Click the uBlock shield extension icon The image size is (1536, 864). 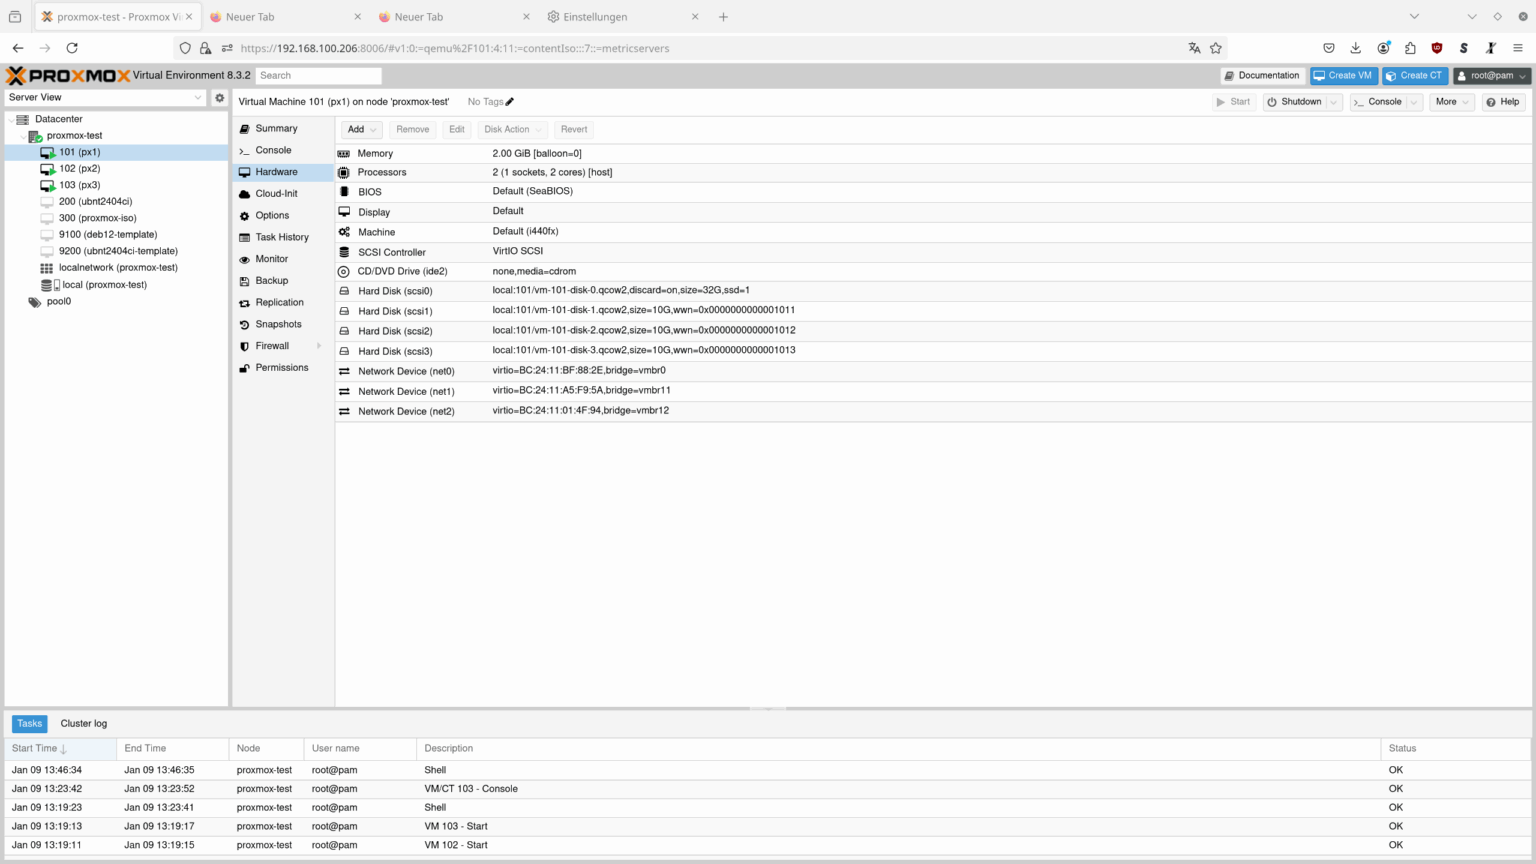[1437, 48]
